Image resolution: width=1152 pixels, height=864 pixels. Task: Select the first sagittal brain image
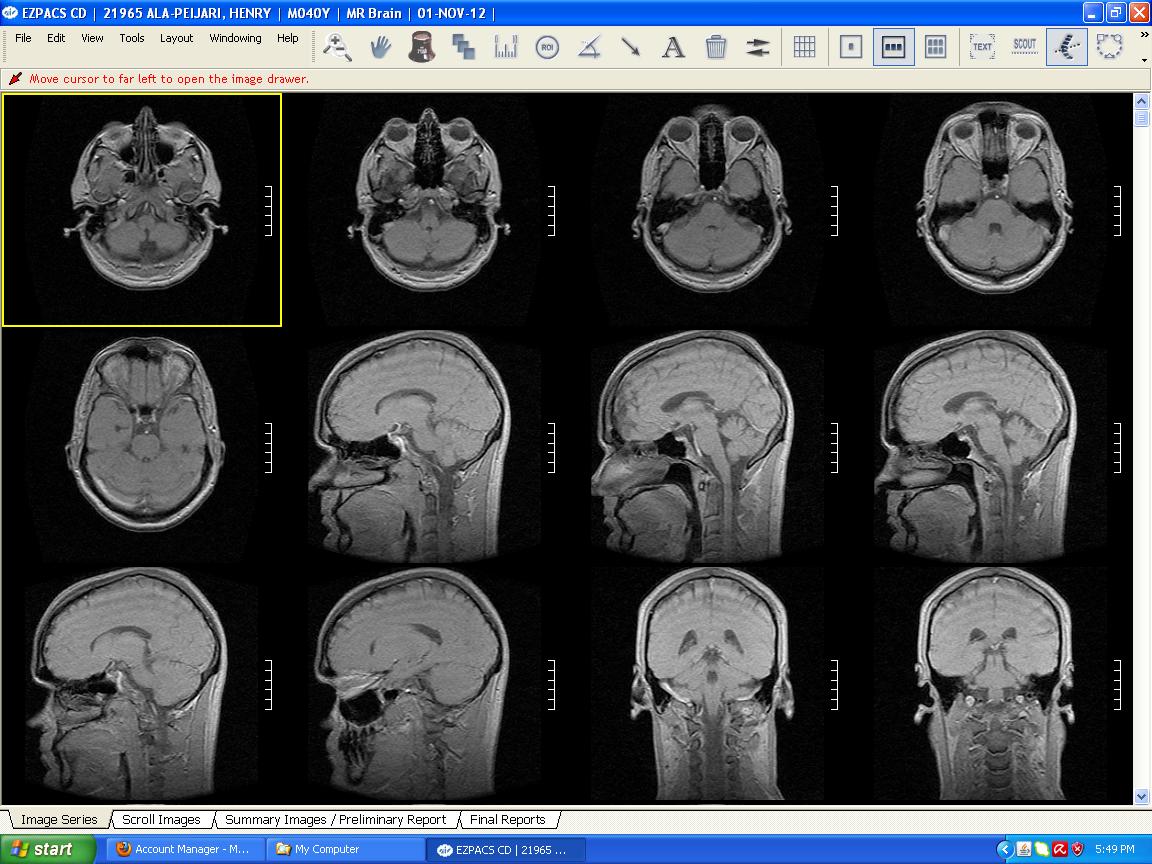tap(426, 447)
